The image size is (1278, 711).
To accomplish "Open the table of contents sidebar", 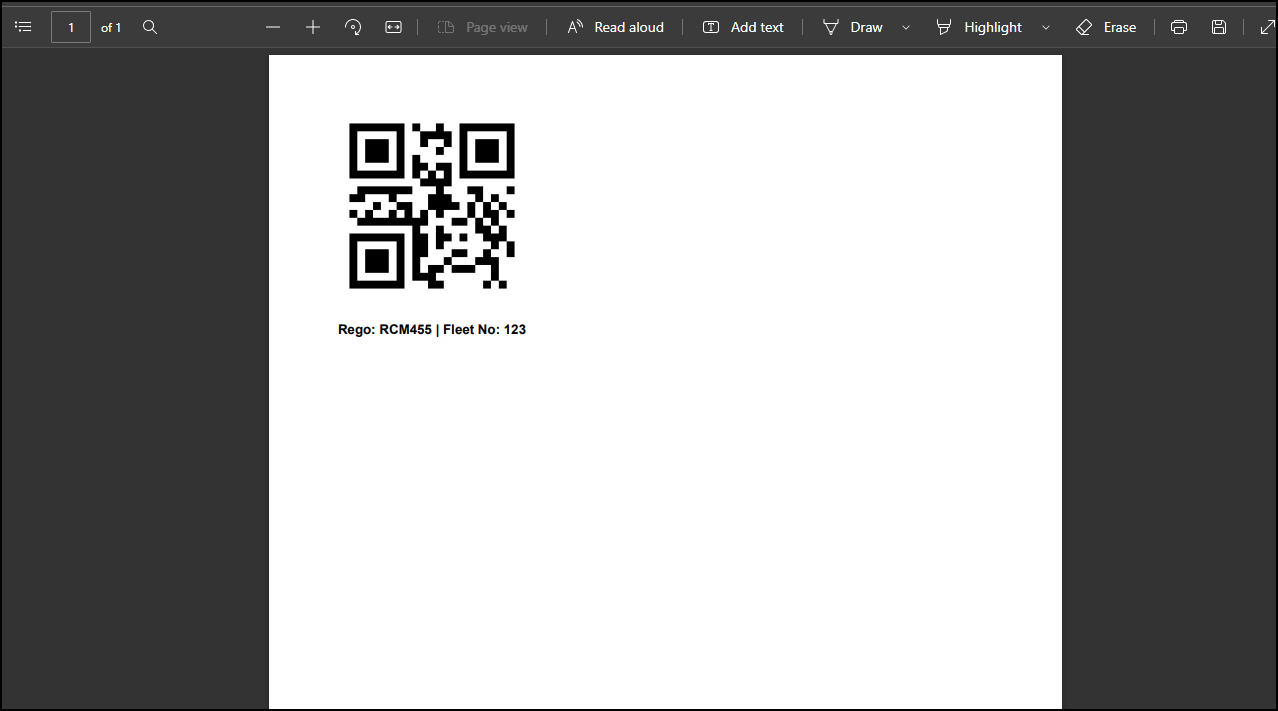I will pos(24,27).
